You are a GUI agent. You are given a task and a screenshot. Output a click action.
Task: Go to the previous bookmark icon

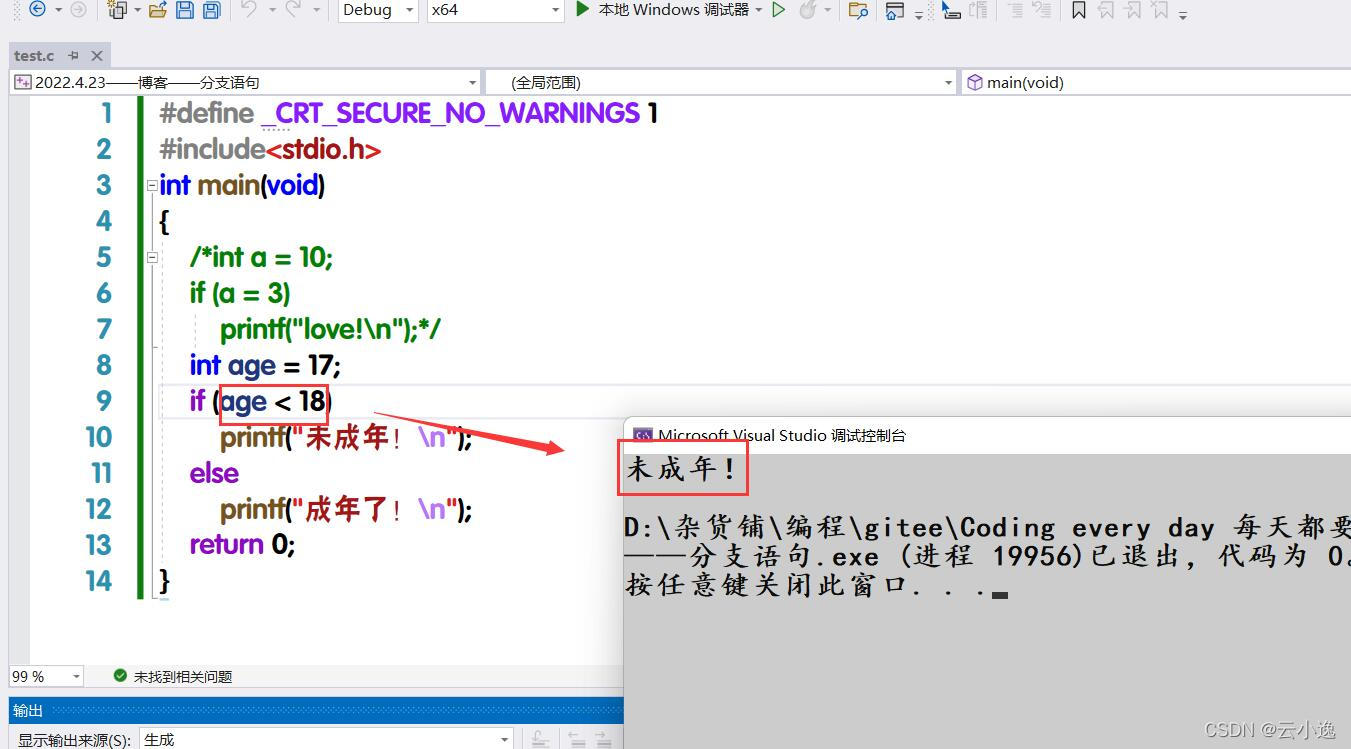pyautogui.click(x=1106, y=10)
